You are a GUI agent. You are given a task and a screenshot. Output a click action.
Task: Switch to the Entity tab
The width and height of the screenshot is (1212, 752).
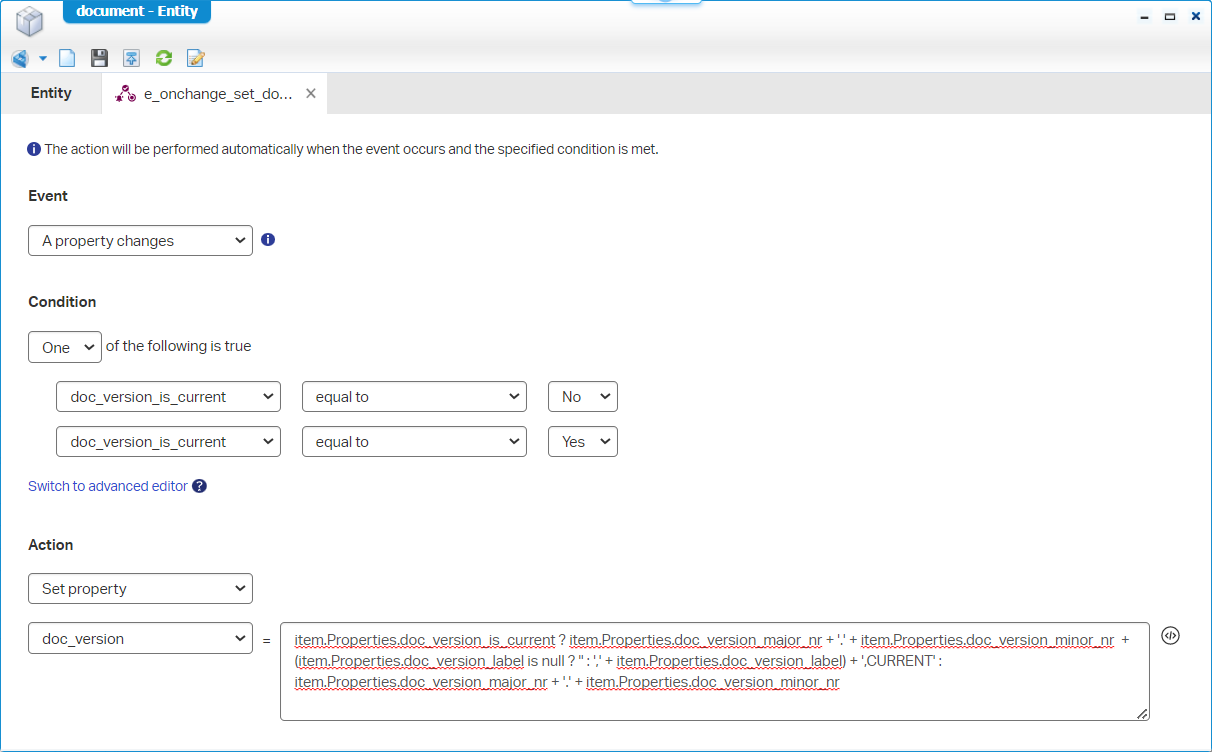pyautogui.click(x=51, y=93)
